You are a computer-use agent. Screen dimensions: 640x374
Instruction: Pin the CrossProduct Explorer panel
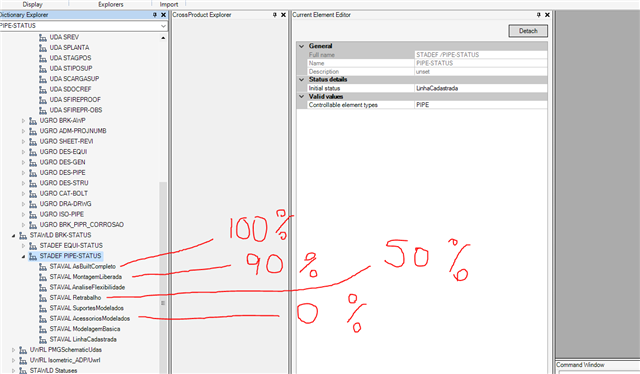tap(275, 15)
